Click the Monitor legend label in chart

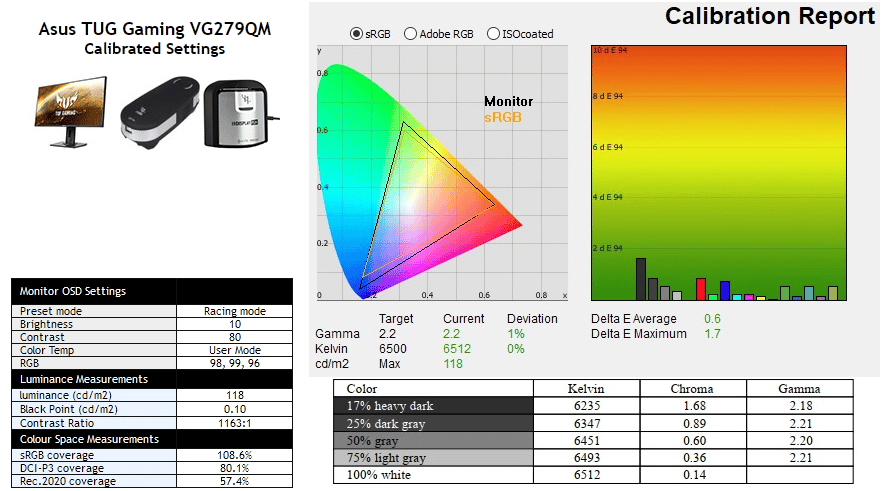(509, 101)
